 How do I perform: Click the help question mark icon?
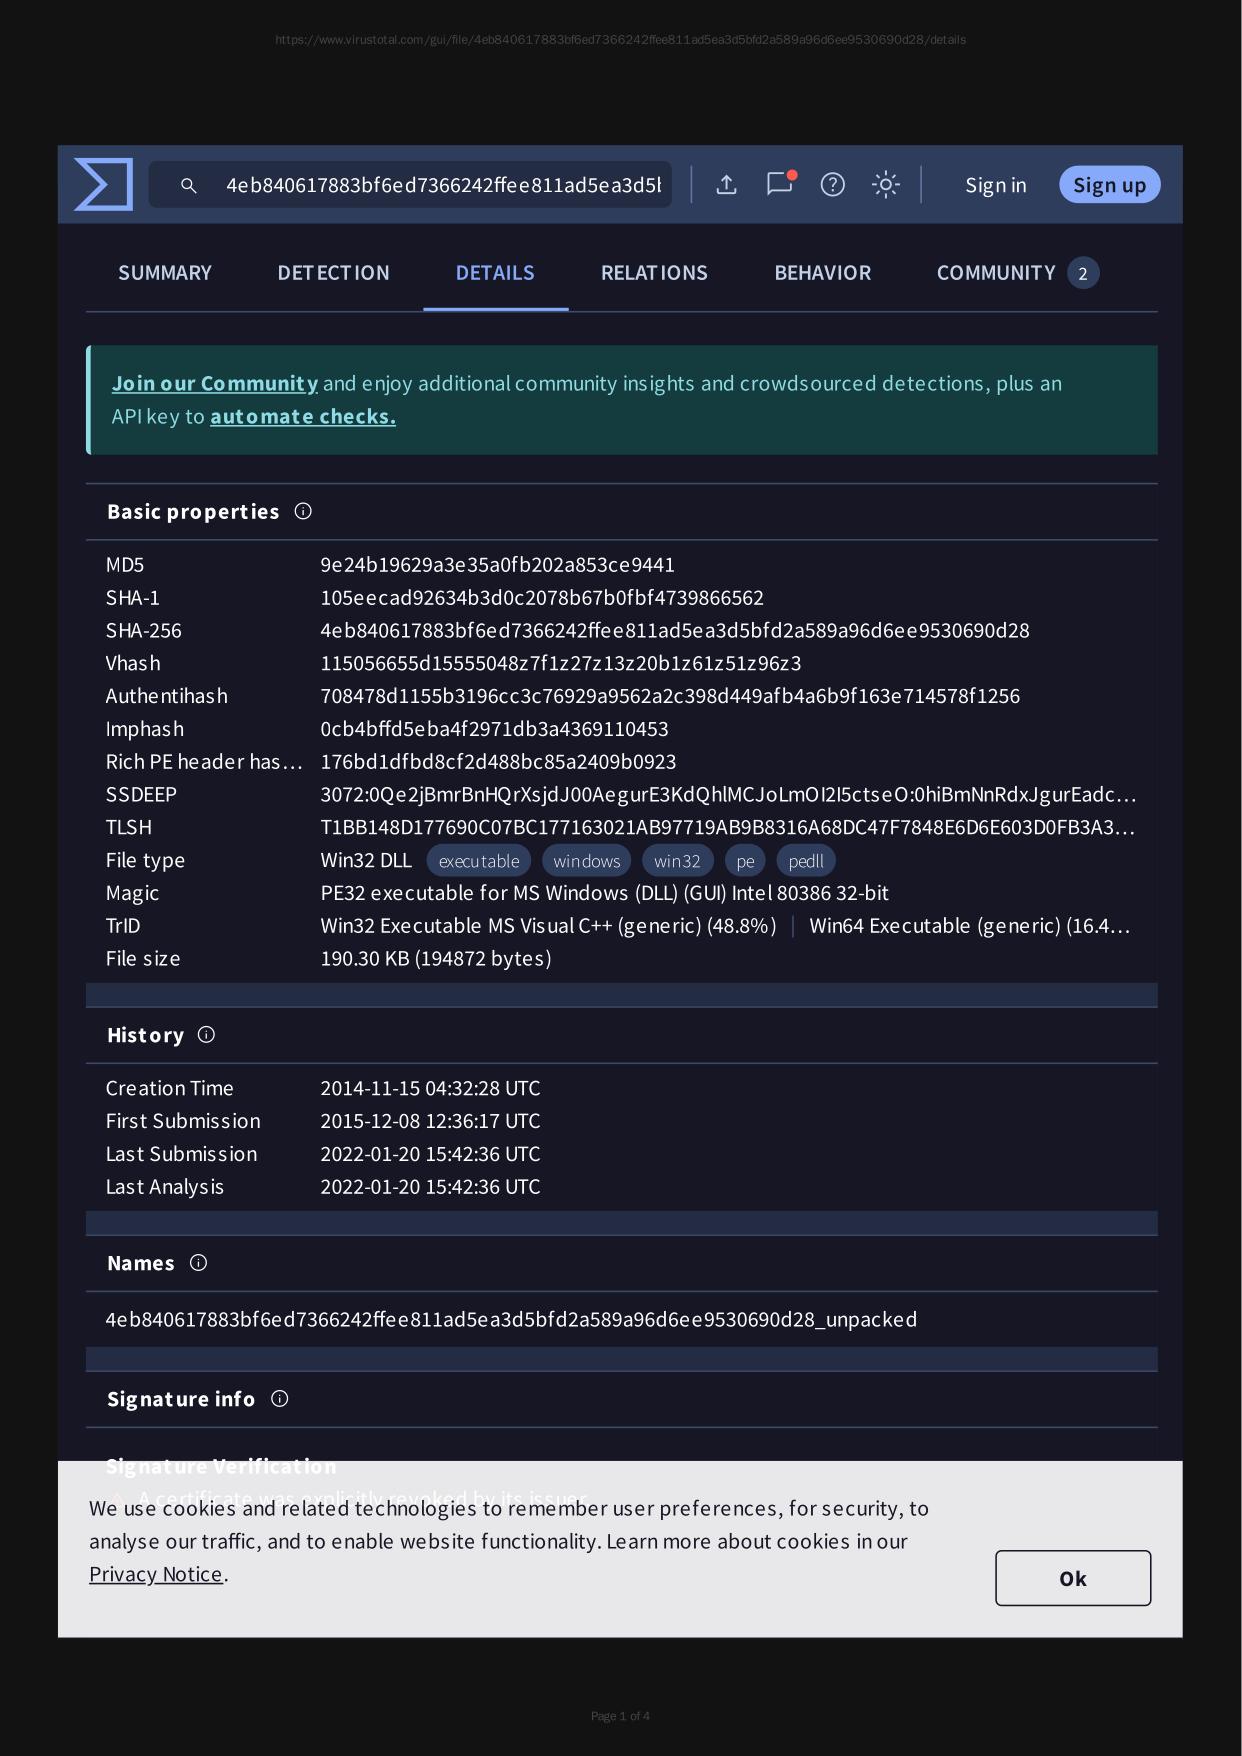[832, 185]
